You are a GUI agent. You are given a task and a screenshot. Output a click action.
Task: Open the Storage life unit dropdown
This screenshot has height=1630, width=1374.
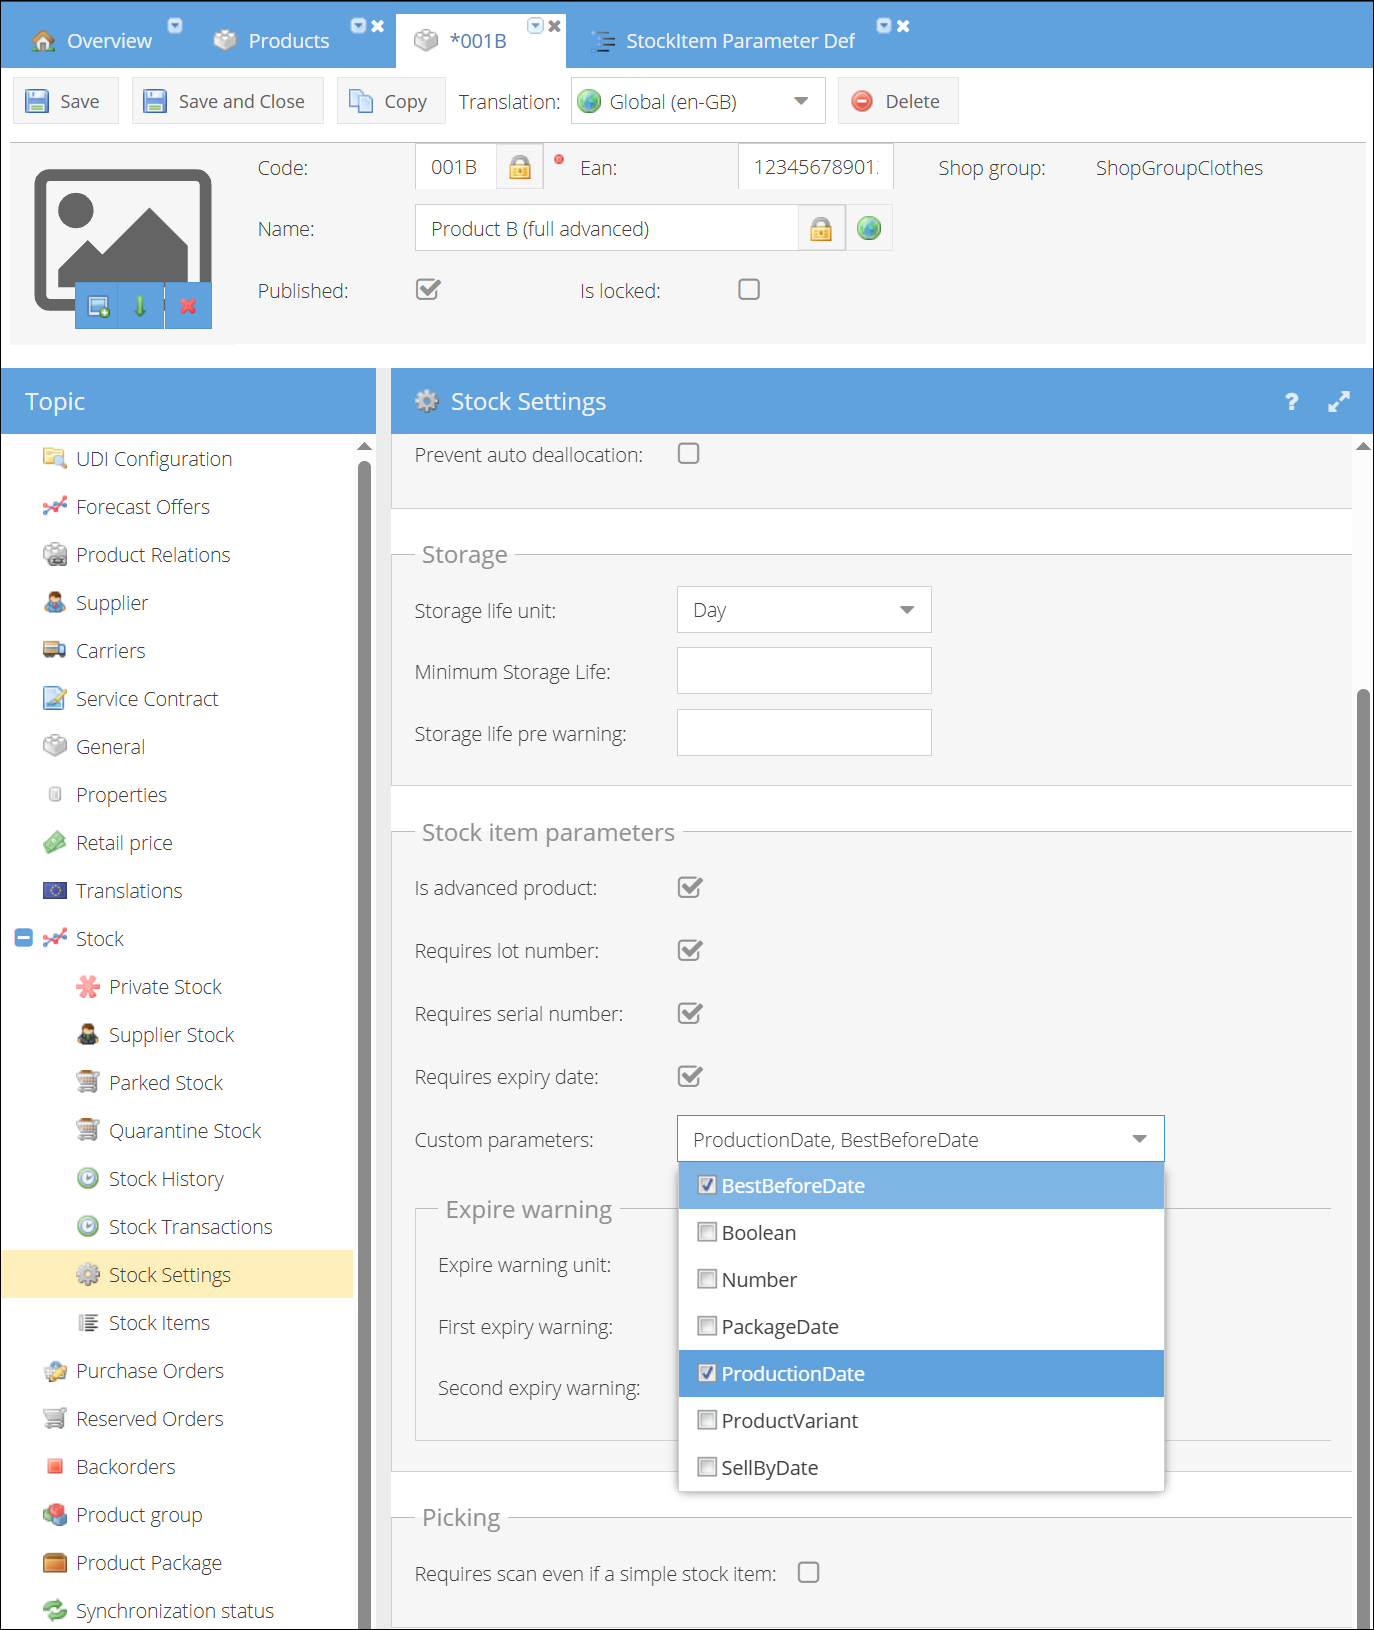point(804,610)
